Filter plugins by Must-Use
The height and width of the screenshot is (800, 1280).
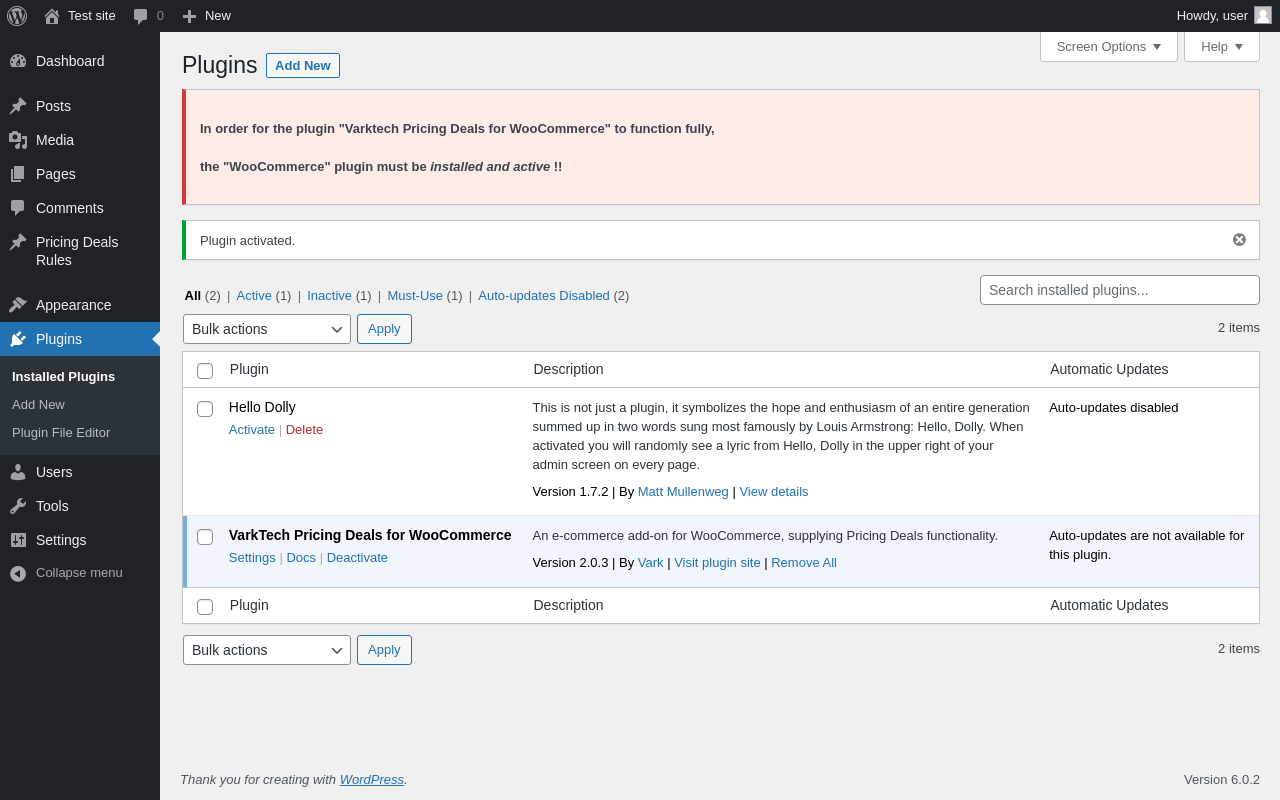pos(415,296)
